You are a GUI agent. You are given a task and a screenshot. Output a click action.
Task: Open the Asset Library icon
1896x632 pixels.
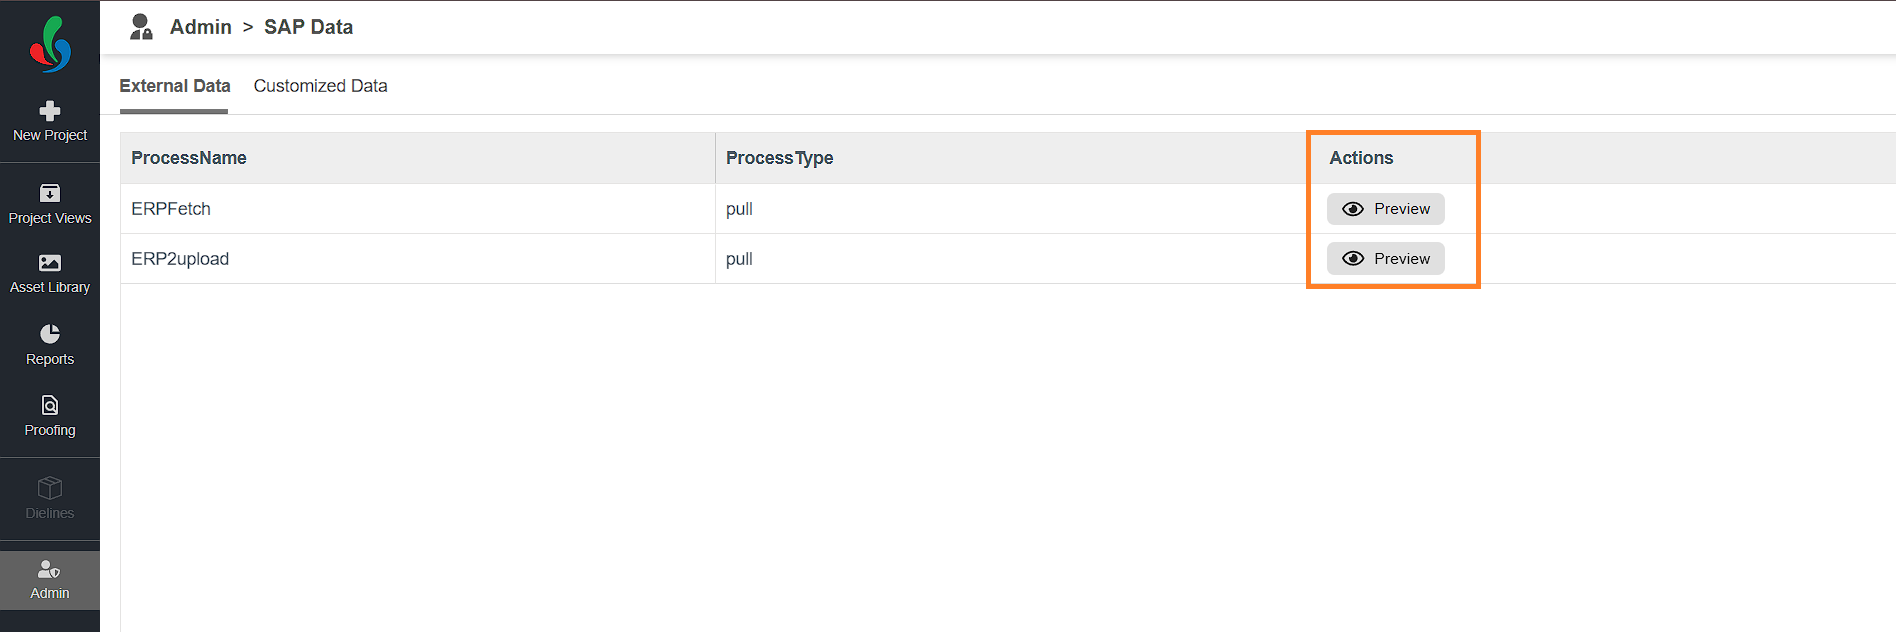pyautogui.click(x=50, y=263)
